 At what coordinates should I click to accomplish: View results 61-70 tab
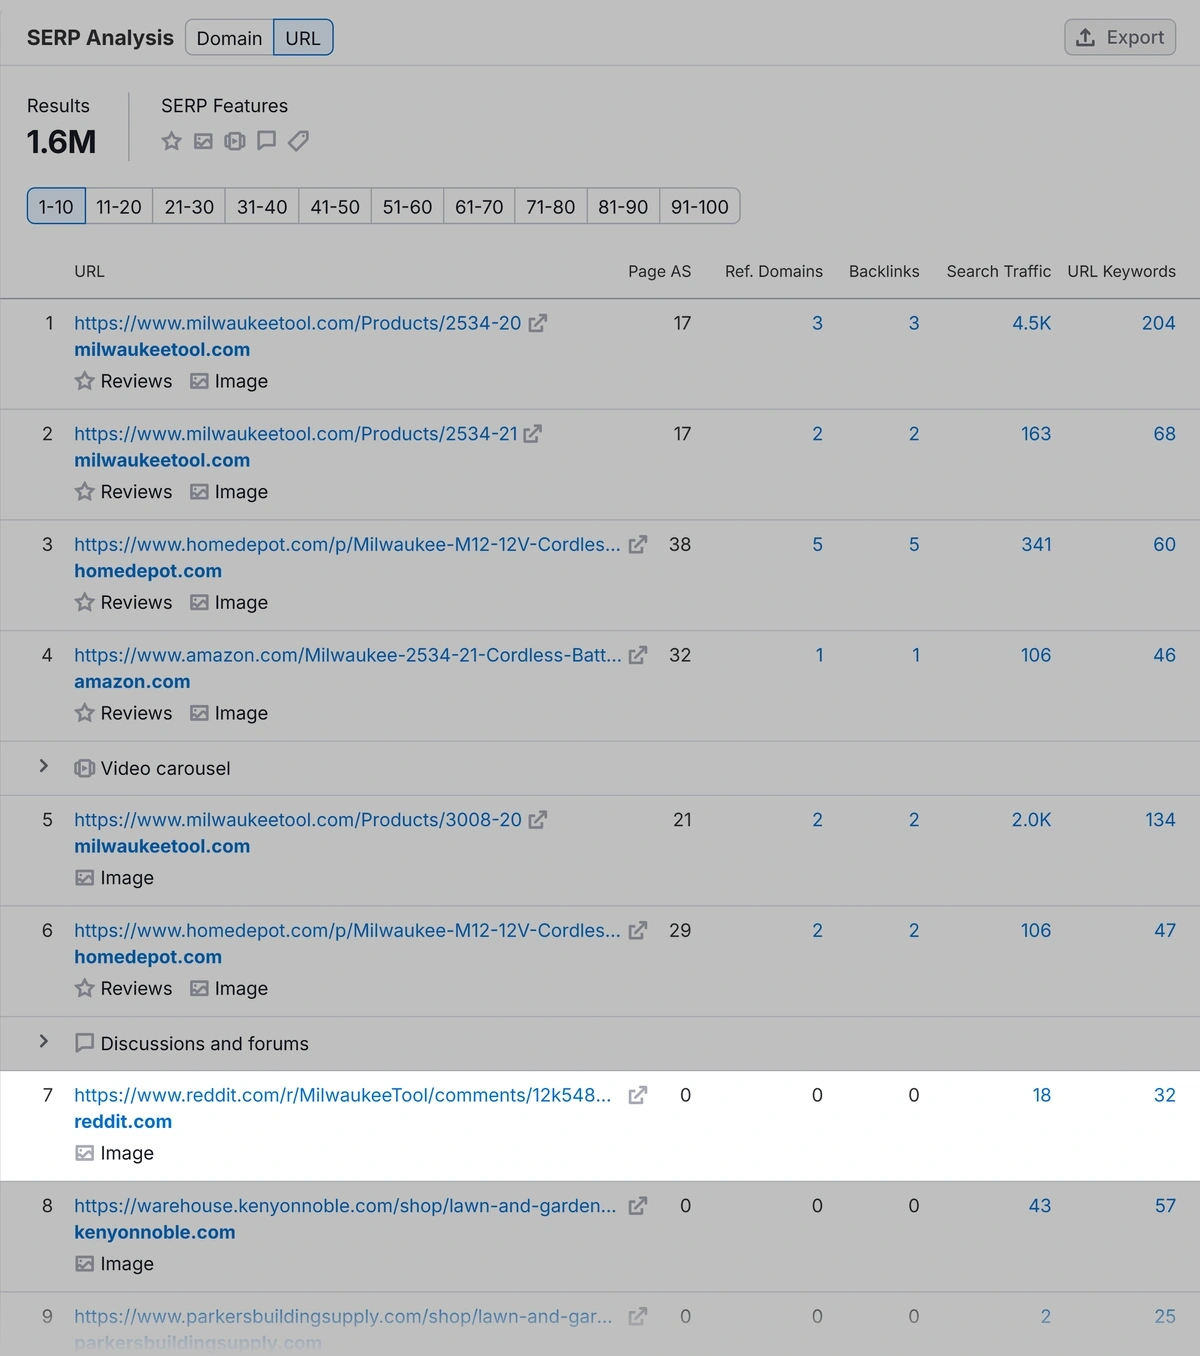(x=479, y=206)
